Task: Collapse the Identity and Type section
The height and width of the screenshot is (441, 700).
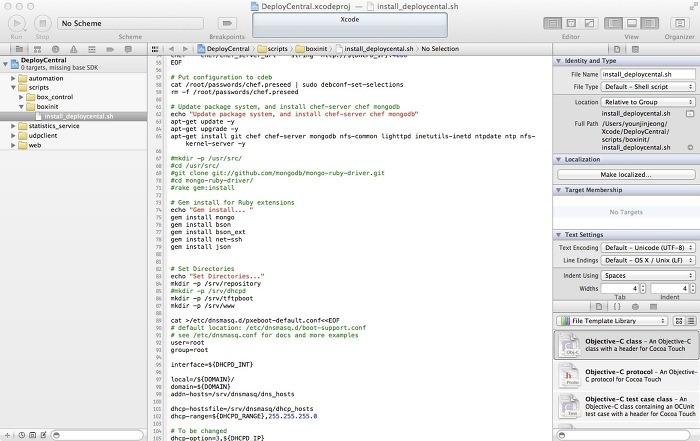Action: (x=558, y=61)
